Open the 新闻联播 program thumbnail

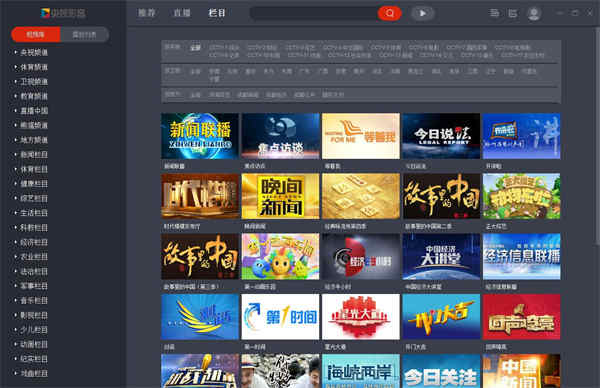click(x=200, y=136)
